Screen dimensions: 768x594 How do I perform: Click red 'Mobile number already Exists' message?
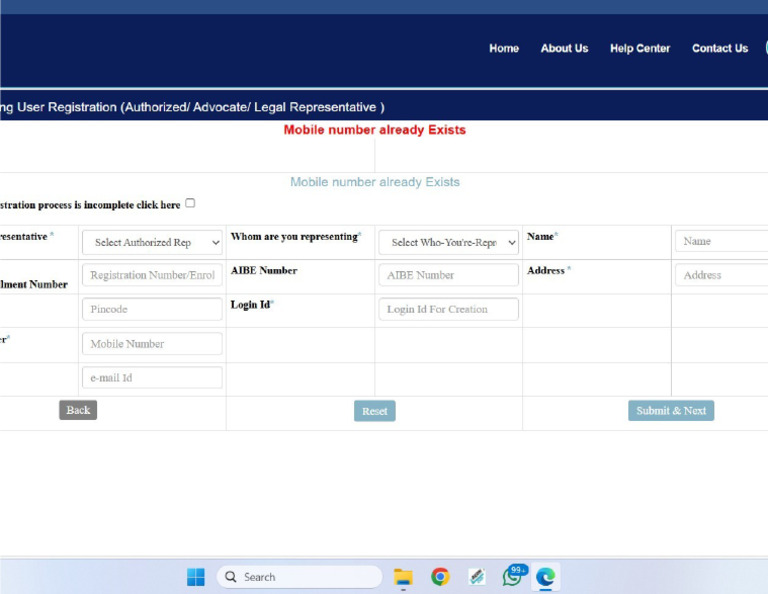click(x=375, y=130)
